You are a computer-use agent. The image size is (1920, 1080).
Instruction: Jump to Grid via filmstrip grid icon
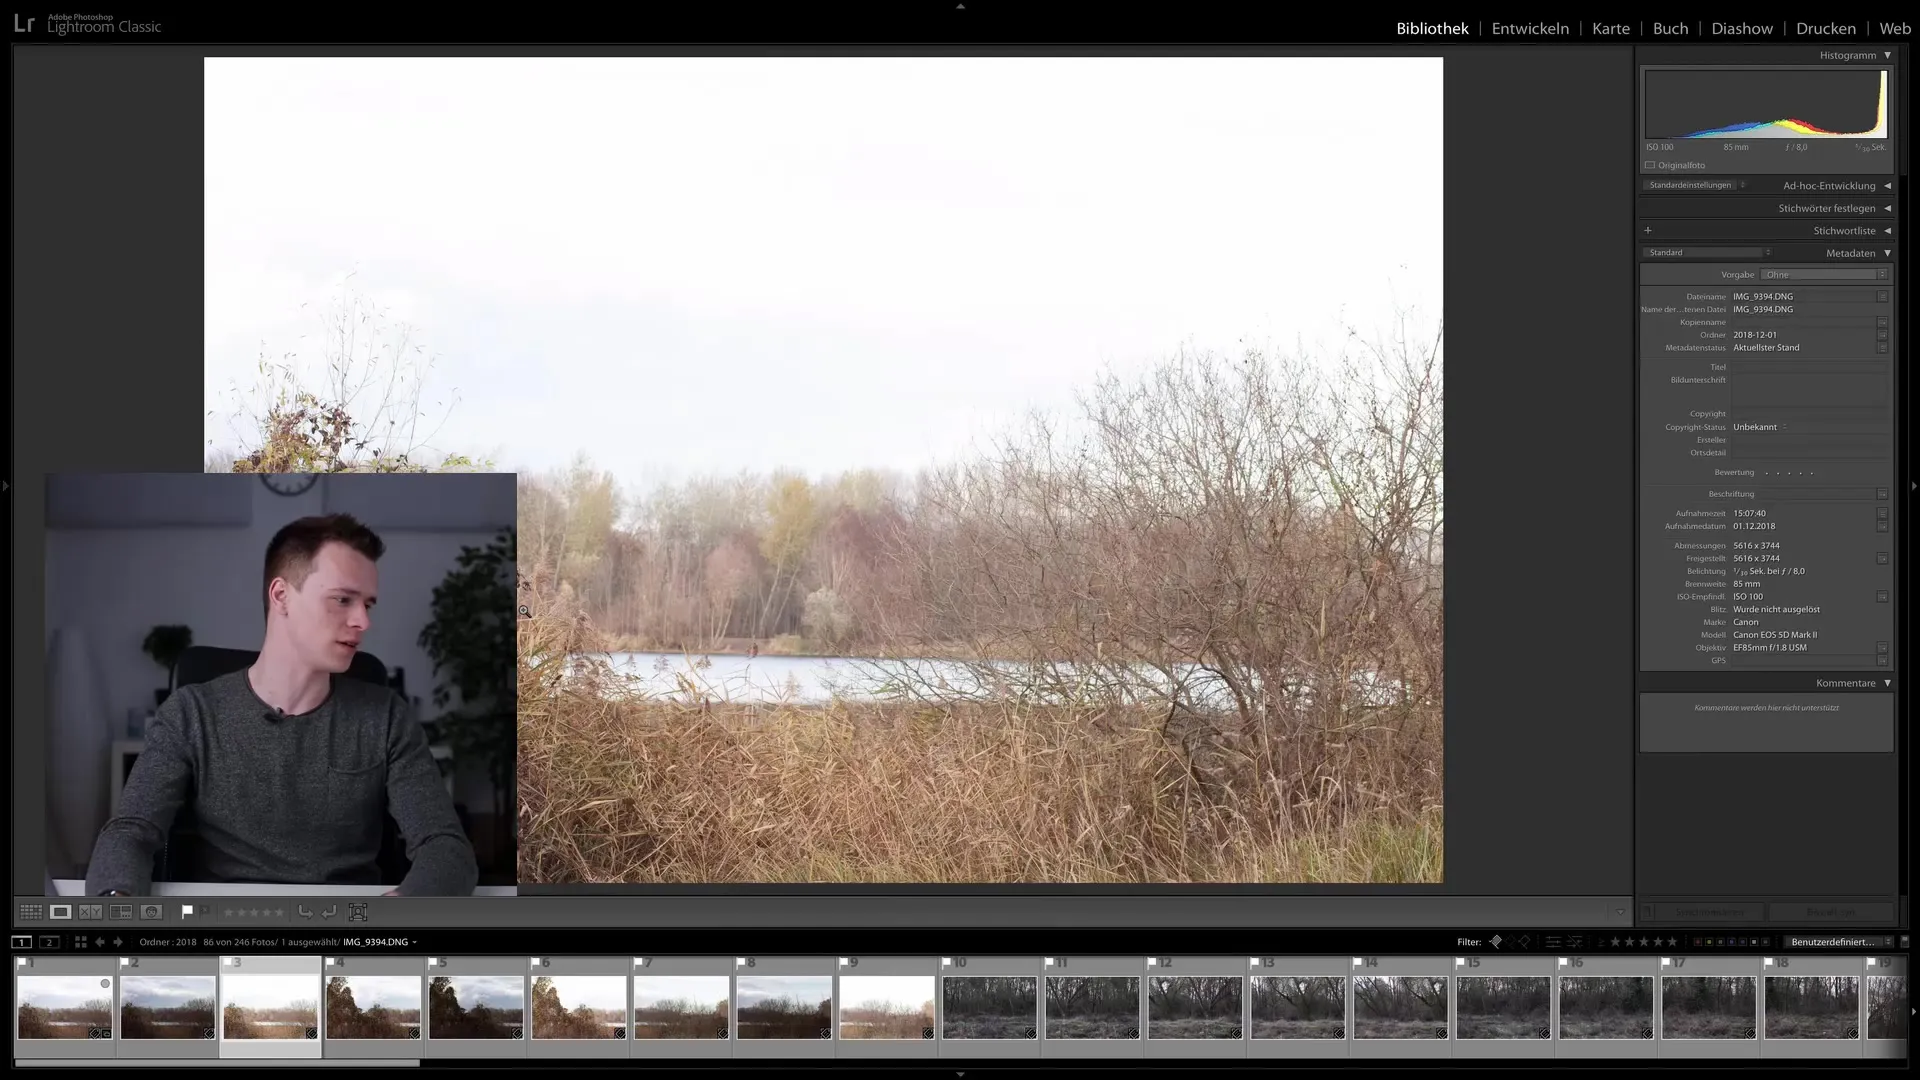point(81,942)
